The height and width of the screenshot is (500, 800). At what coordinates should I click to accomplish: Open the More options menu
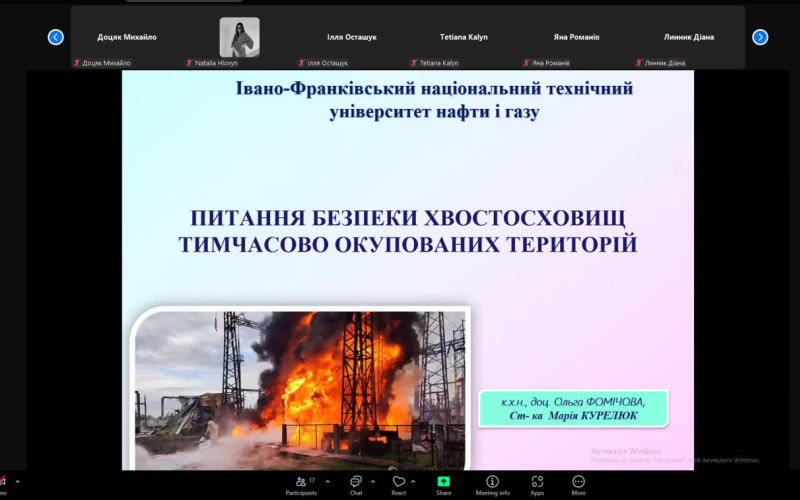(578, 486)
